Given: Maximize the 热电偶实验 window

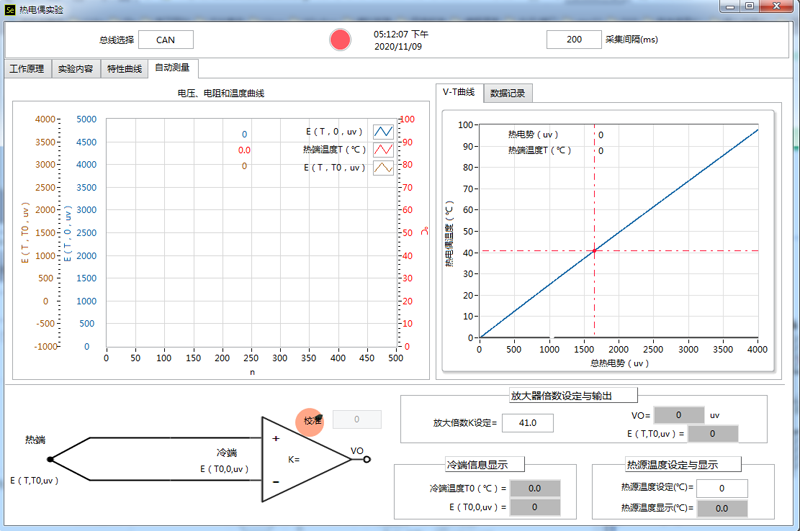Looking at the screenshot, I should pos(749,7).
